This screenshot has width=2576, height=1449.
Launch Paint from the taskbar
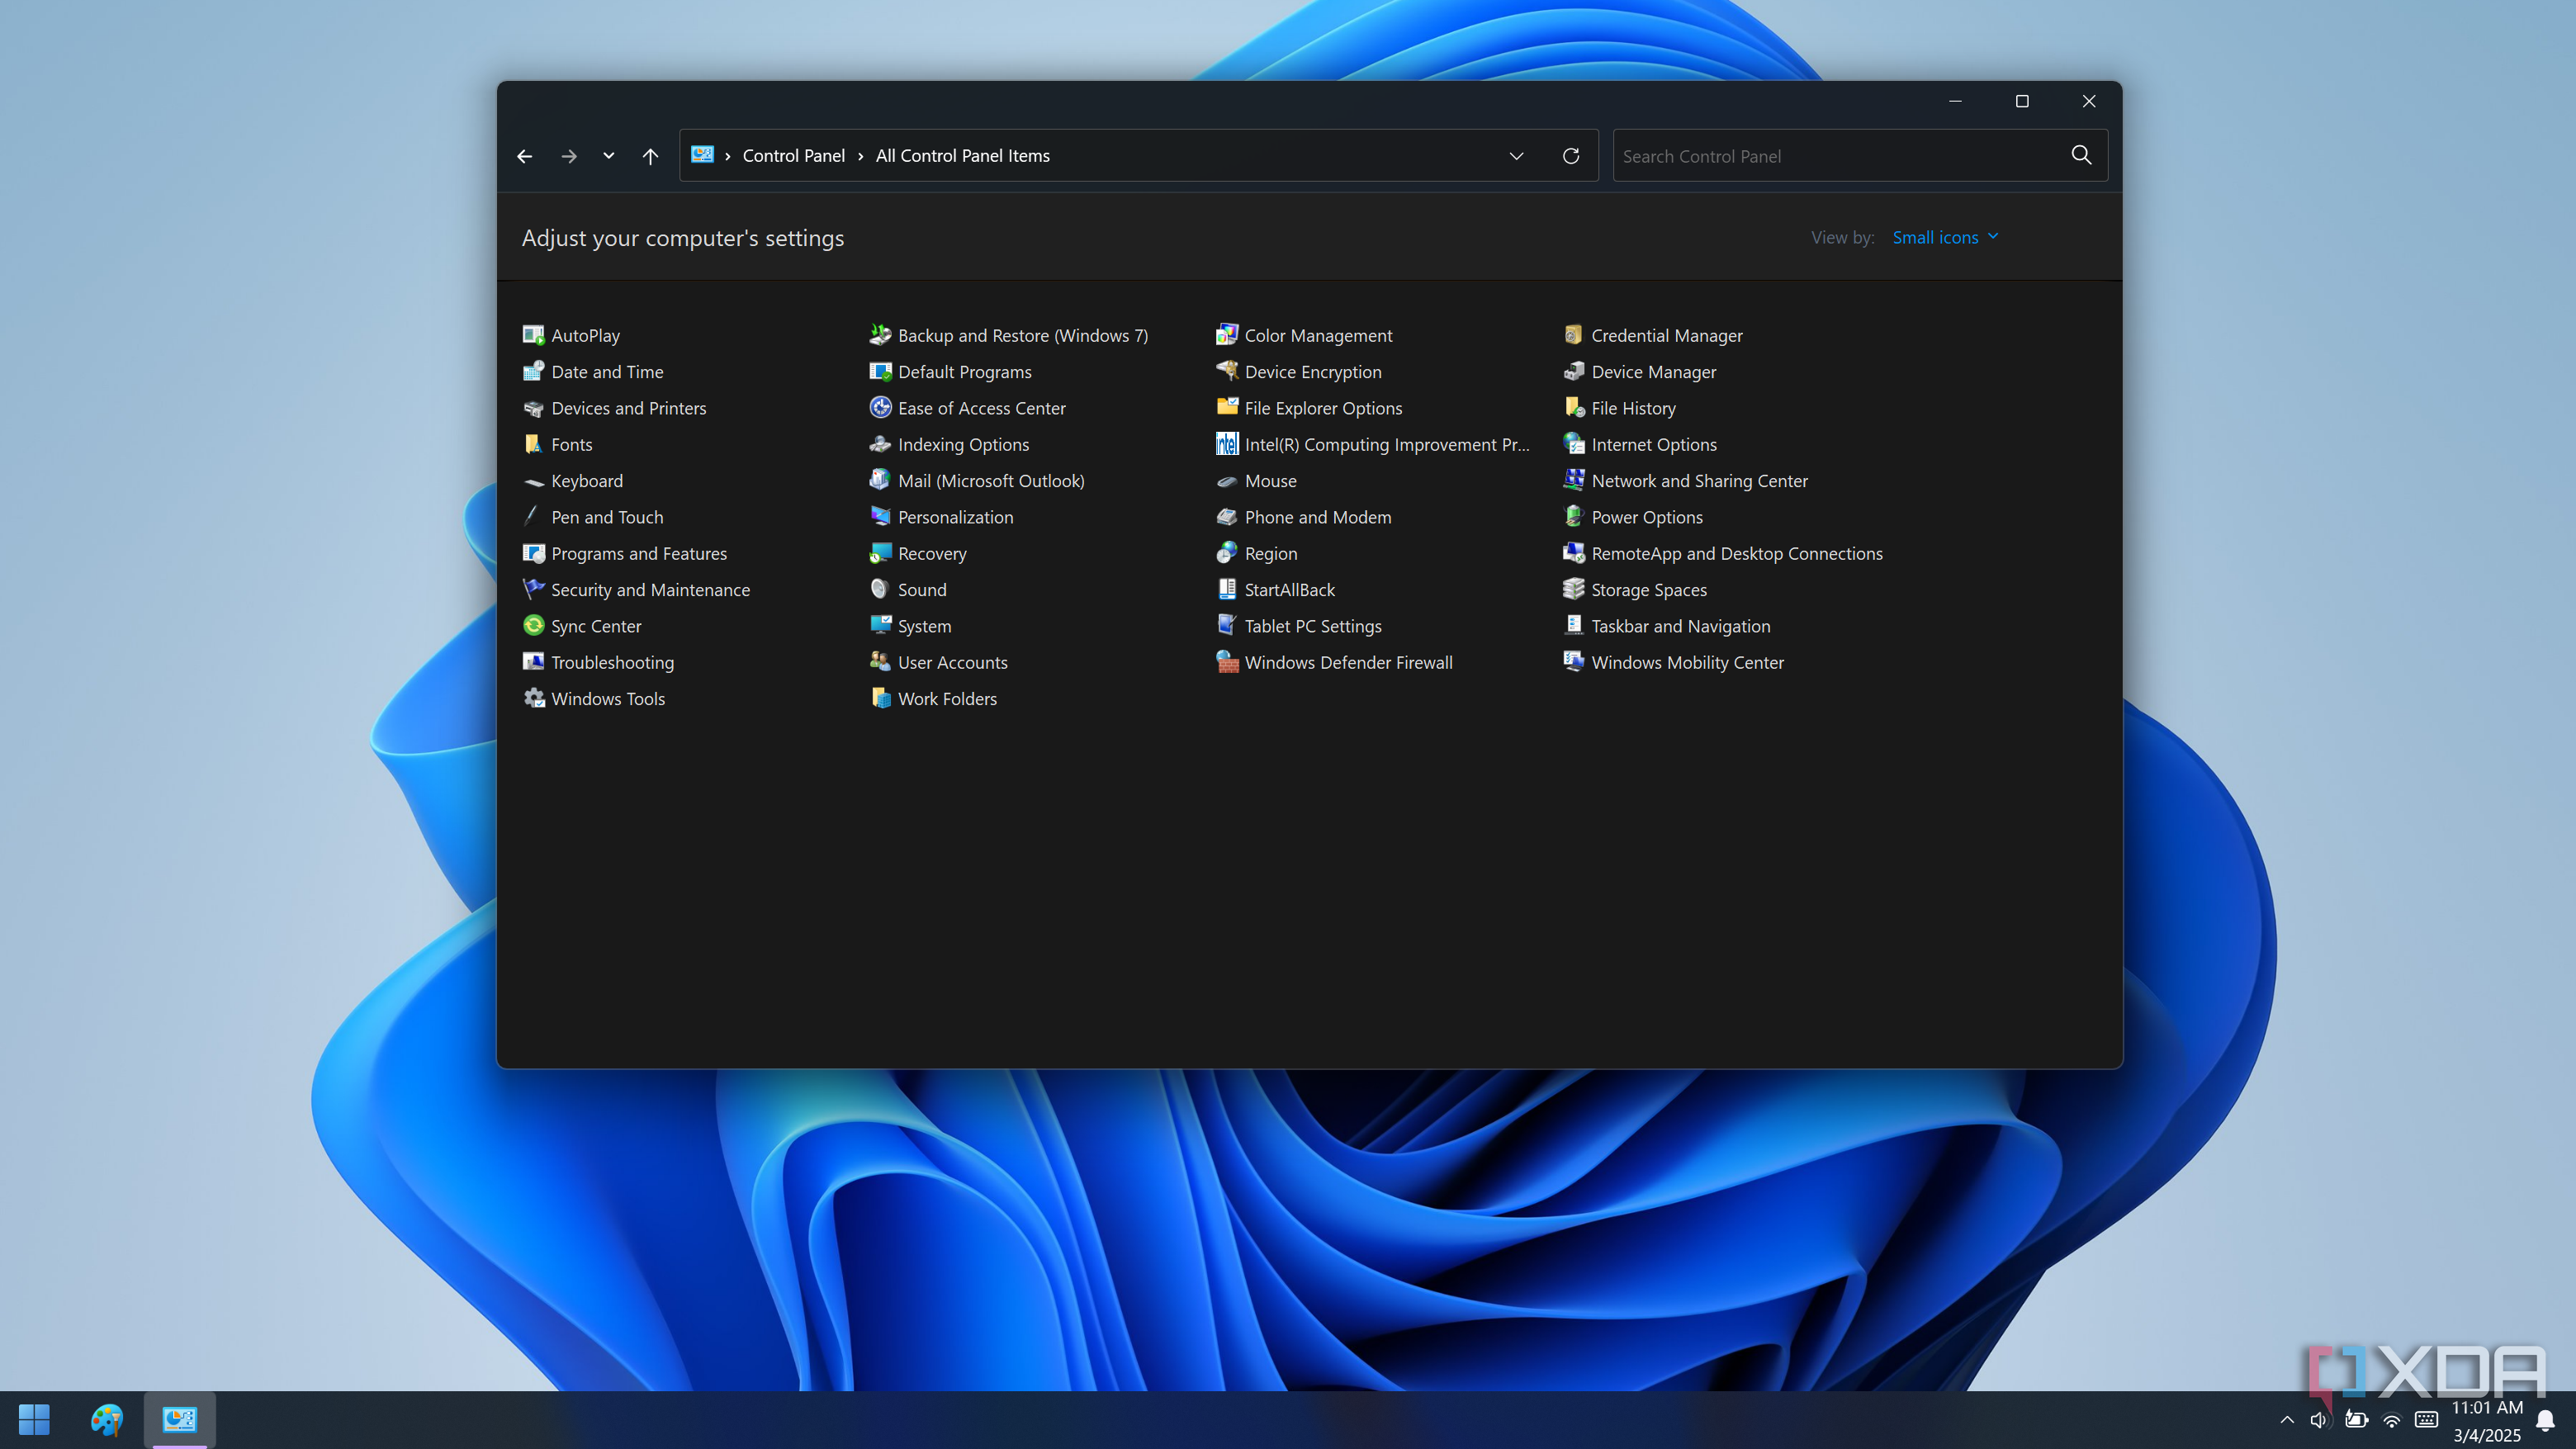(x=106, y=1419)
